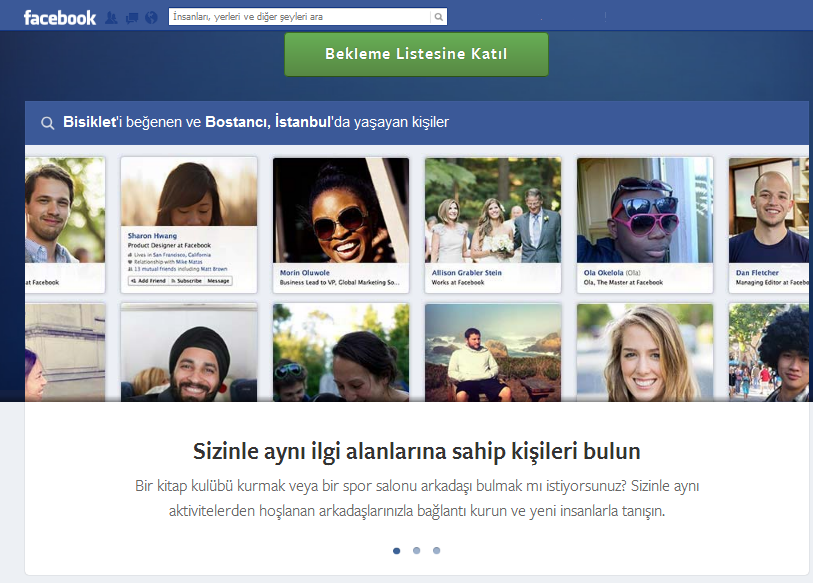Select third carousel dot indicator
Screen dimensions: 813x583
click(x=437, y=550)
